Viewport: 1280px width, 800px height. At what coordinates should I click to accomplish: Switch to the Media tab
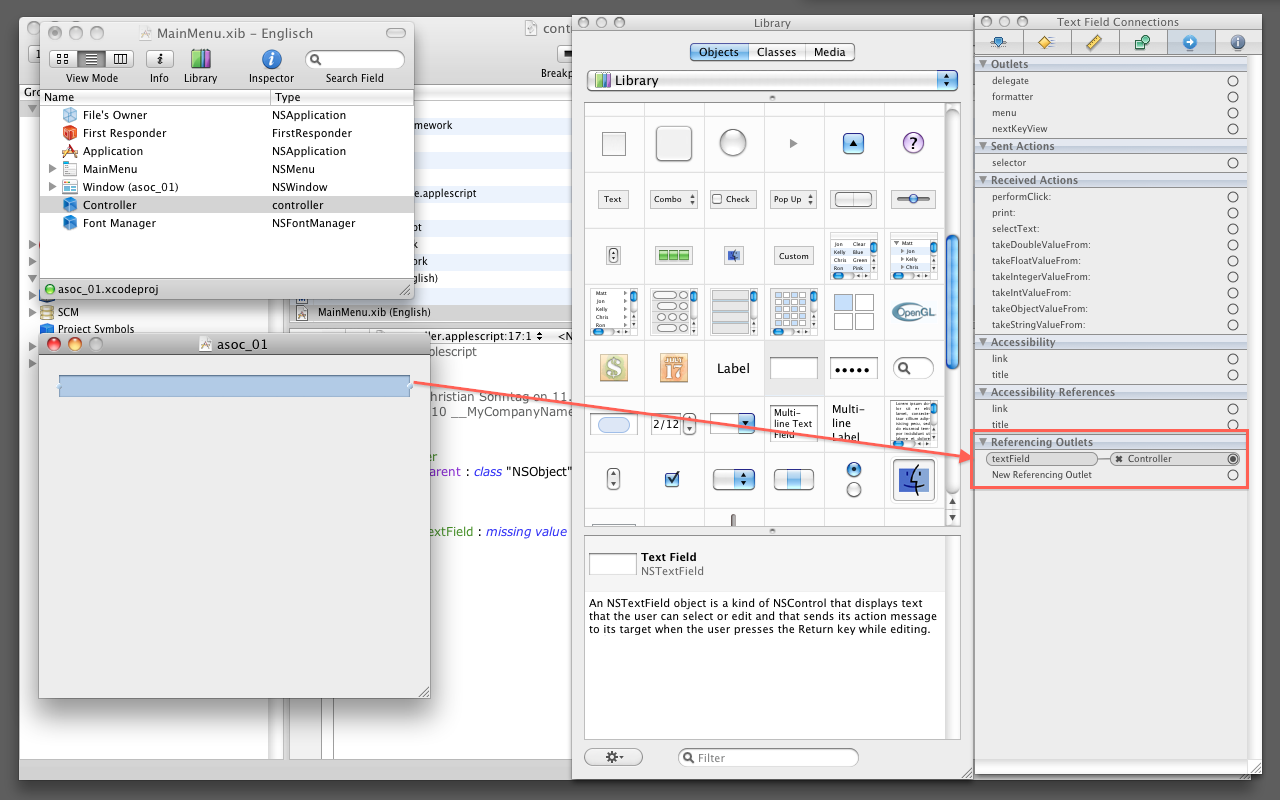(829, 52)
